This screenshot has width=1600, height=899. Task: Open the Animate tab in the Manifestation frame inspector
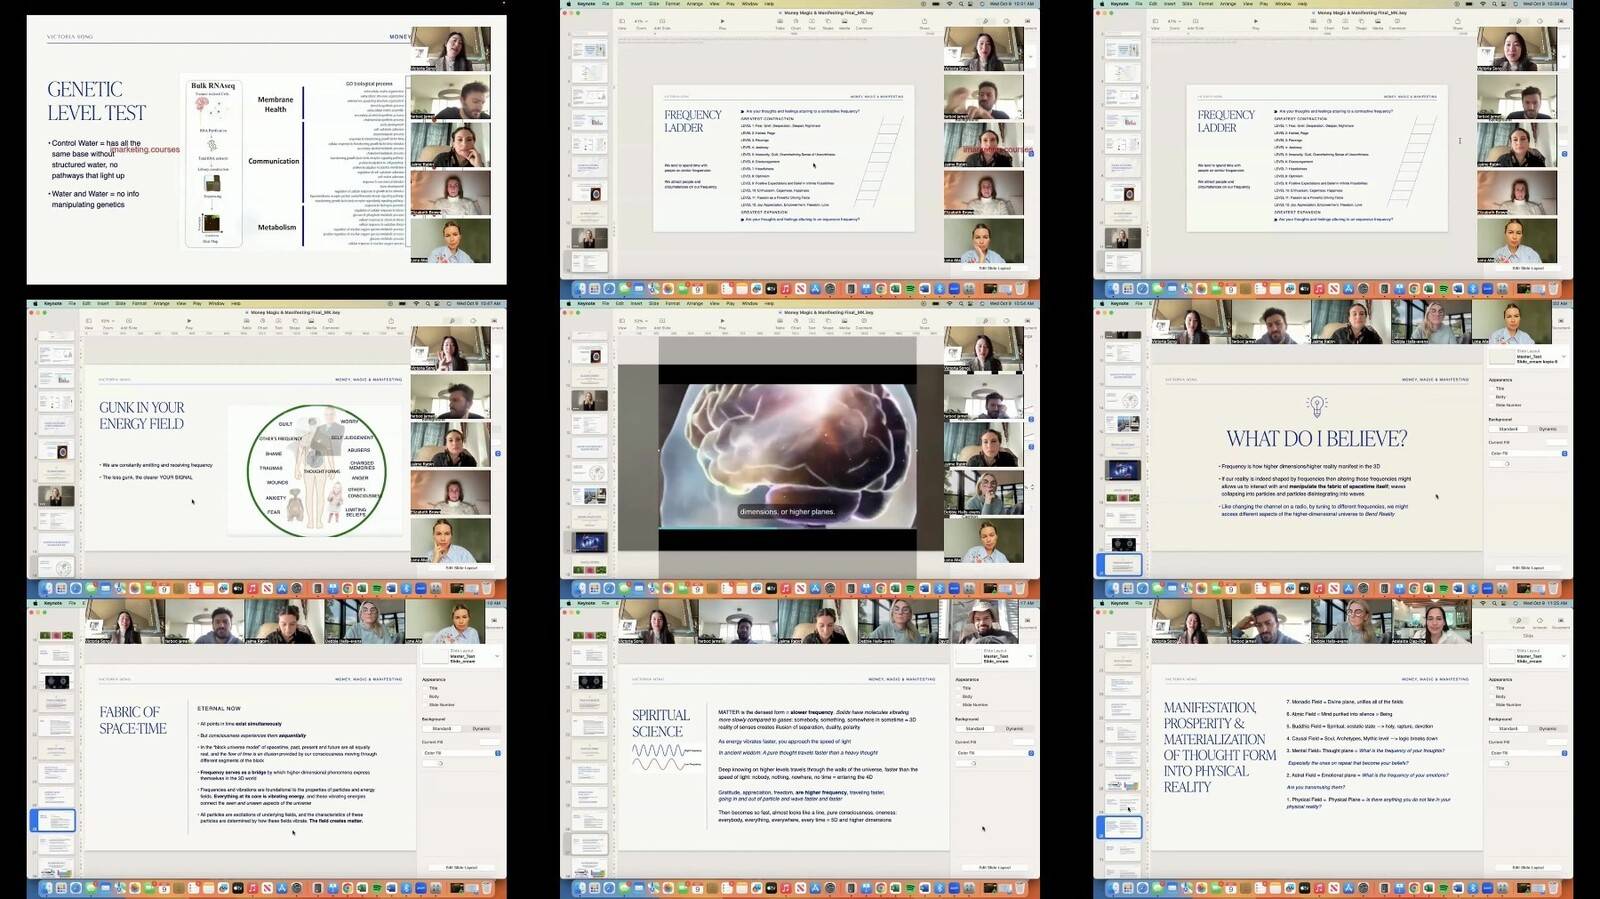pos(1540,622)
